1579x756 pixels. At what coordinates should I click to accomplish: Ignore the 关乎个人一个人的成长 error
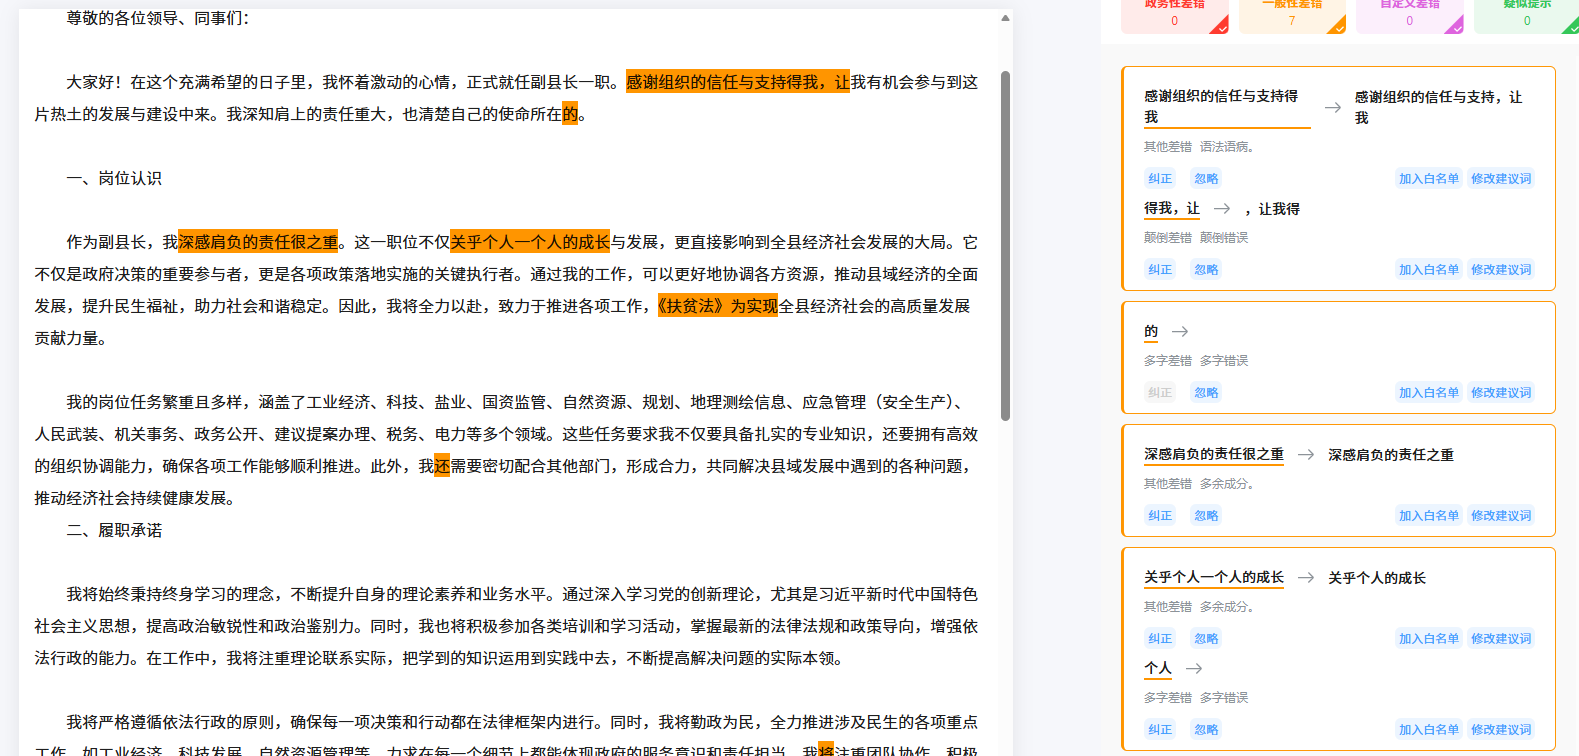tap(1206, 639)
